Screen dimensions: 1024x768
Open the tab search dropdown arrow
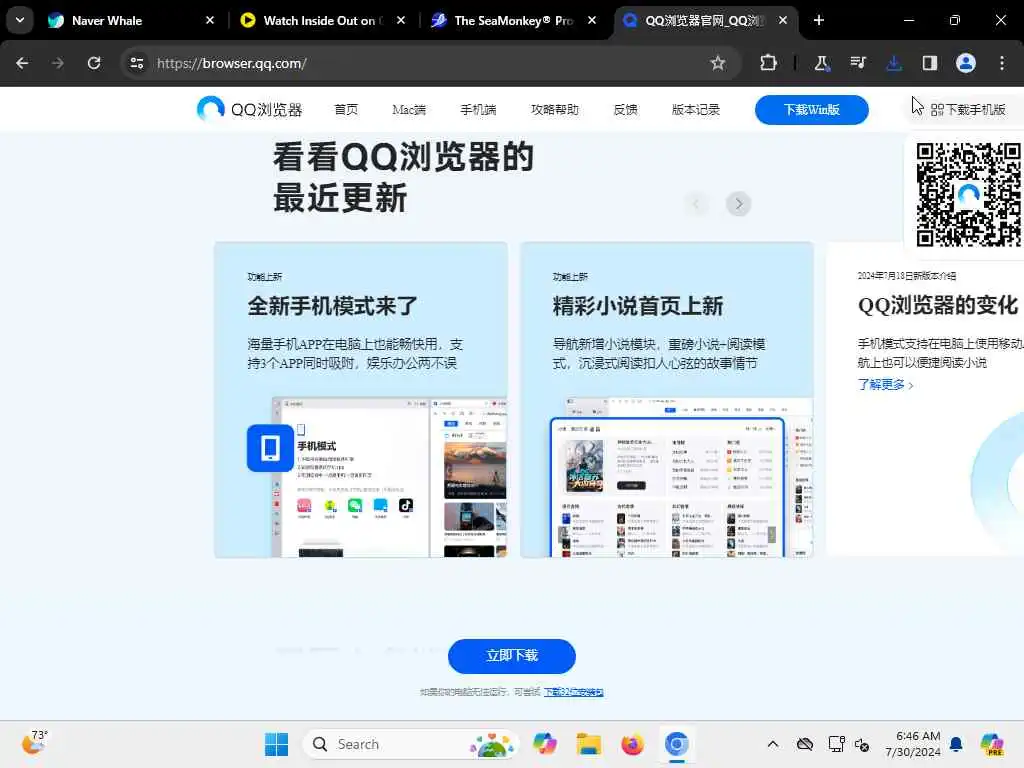pyautogui.click(x=20, y=20)
